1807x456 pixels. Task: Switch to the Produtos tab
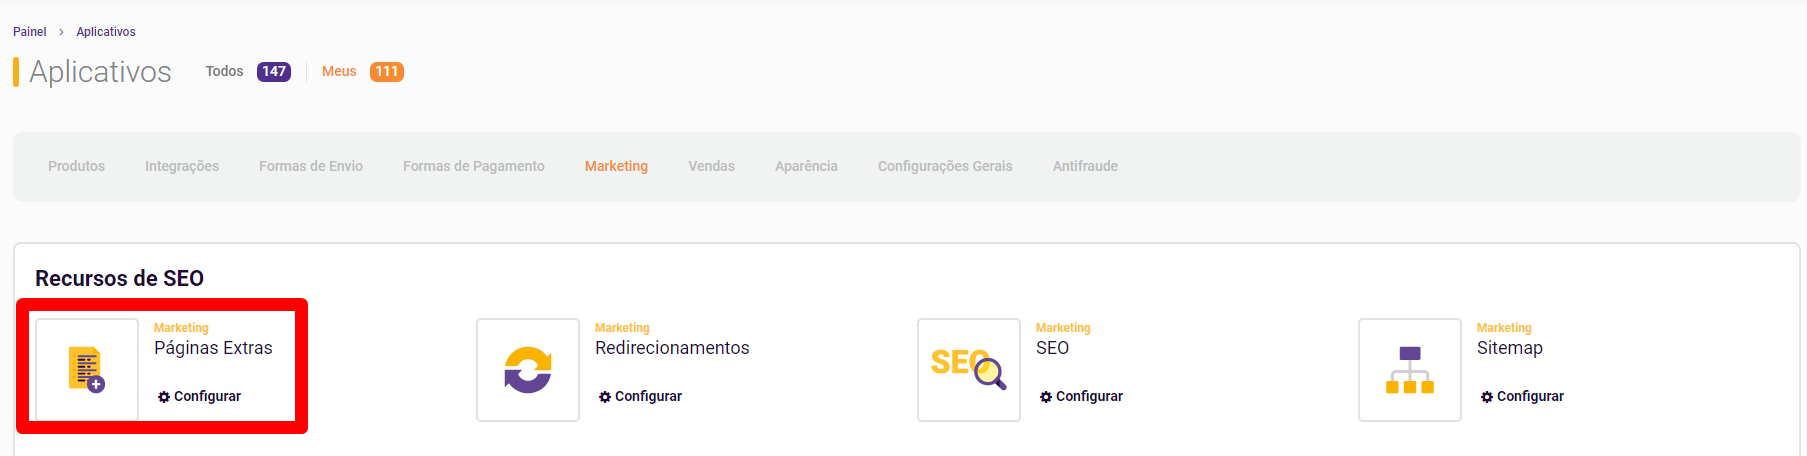(76, 166)
